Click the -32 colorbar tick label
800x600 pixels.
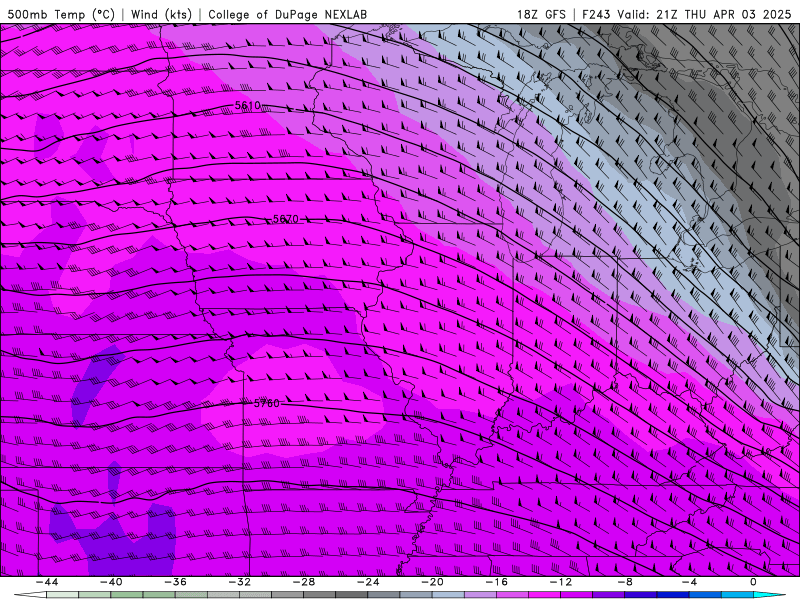[240, 582]
